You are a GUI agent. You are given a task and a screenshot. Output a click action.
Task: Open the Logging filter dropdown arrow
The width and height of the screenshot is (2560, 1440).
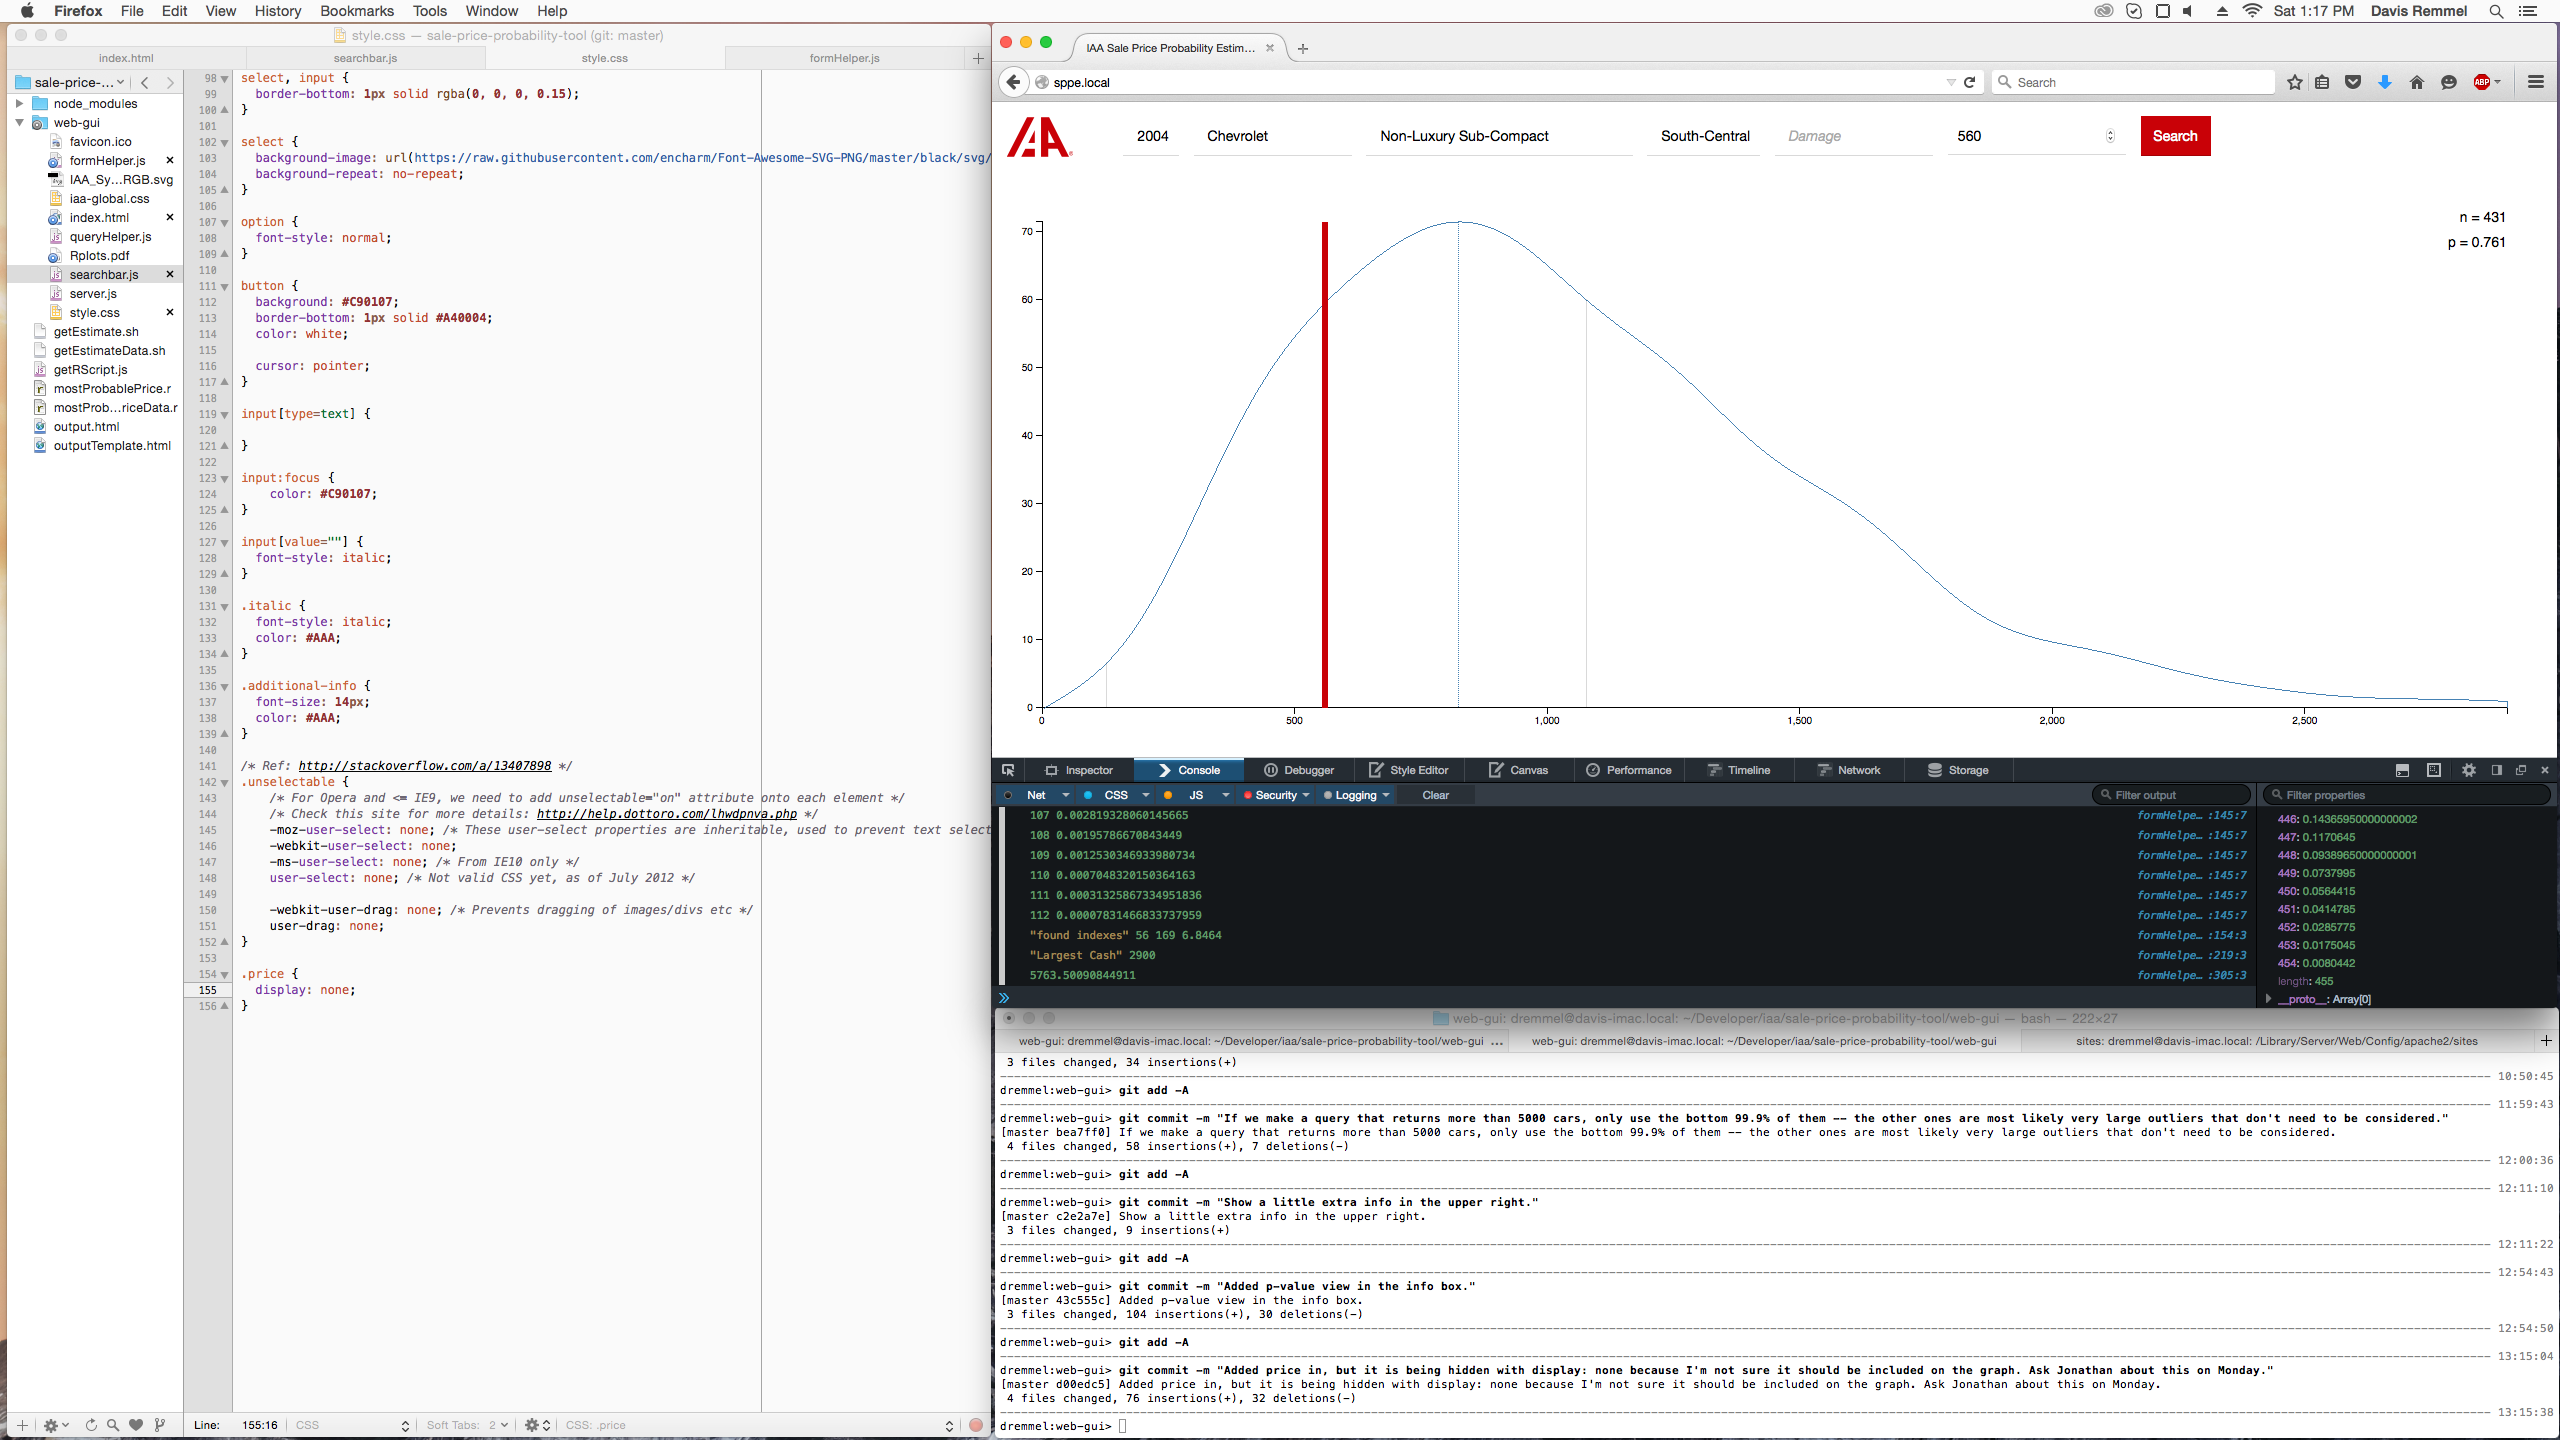tap(1386, 795)
